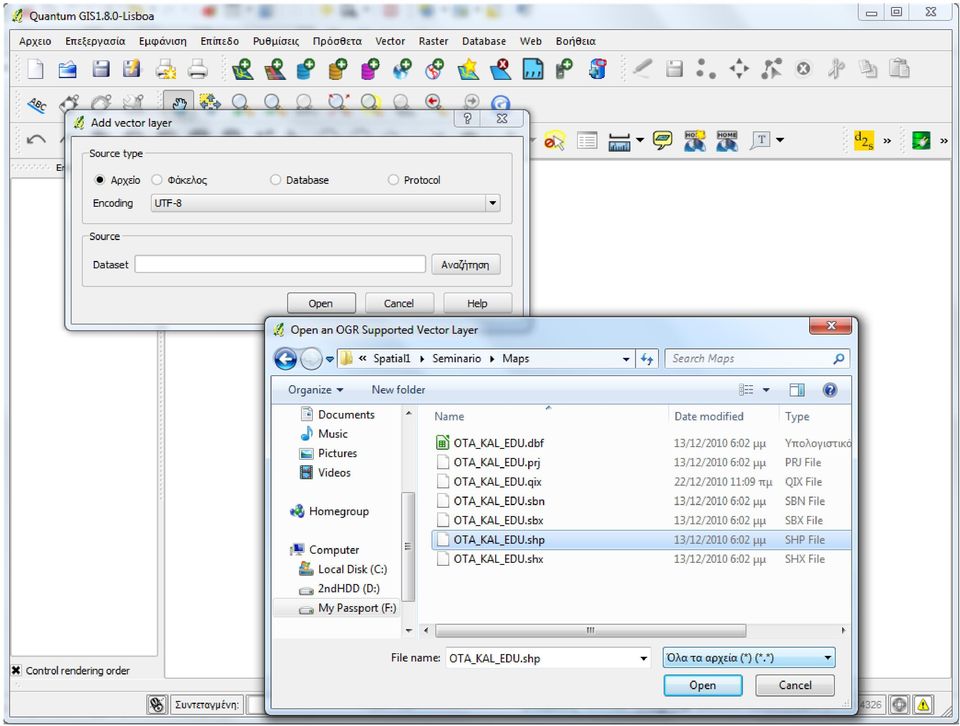Click the Add Vector Layer toolbar icon

tap(243, 69)
